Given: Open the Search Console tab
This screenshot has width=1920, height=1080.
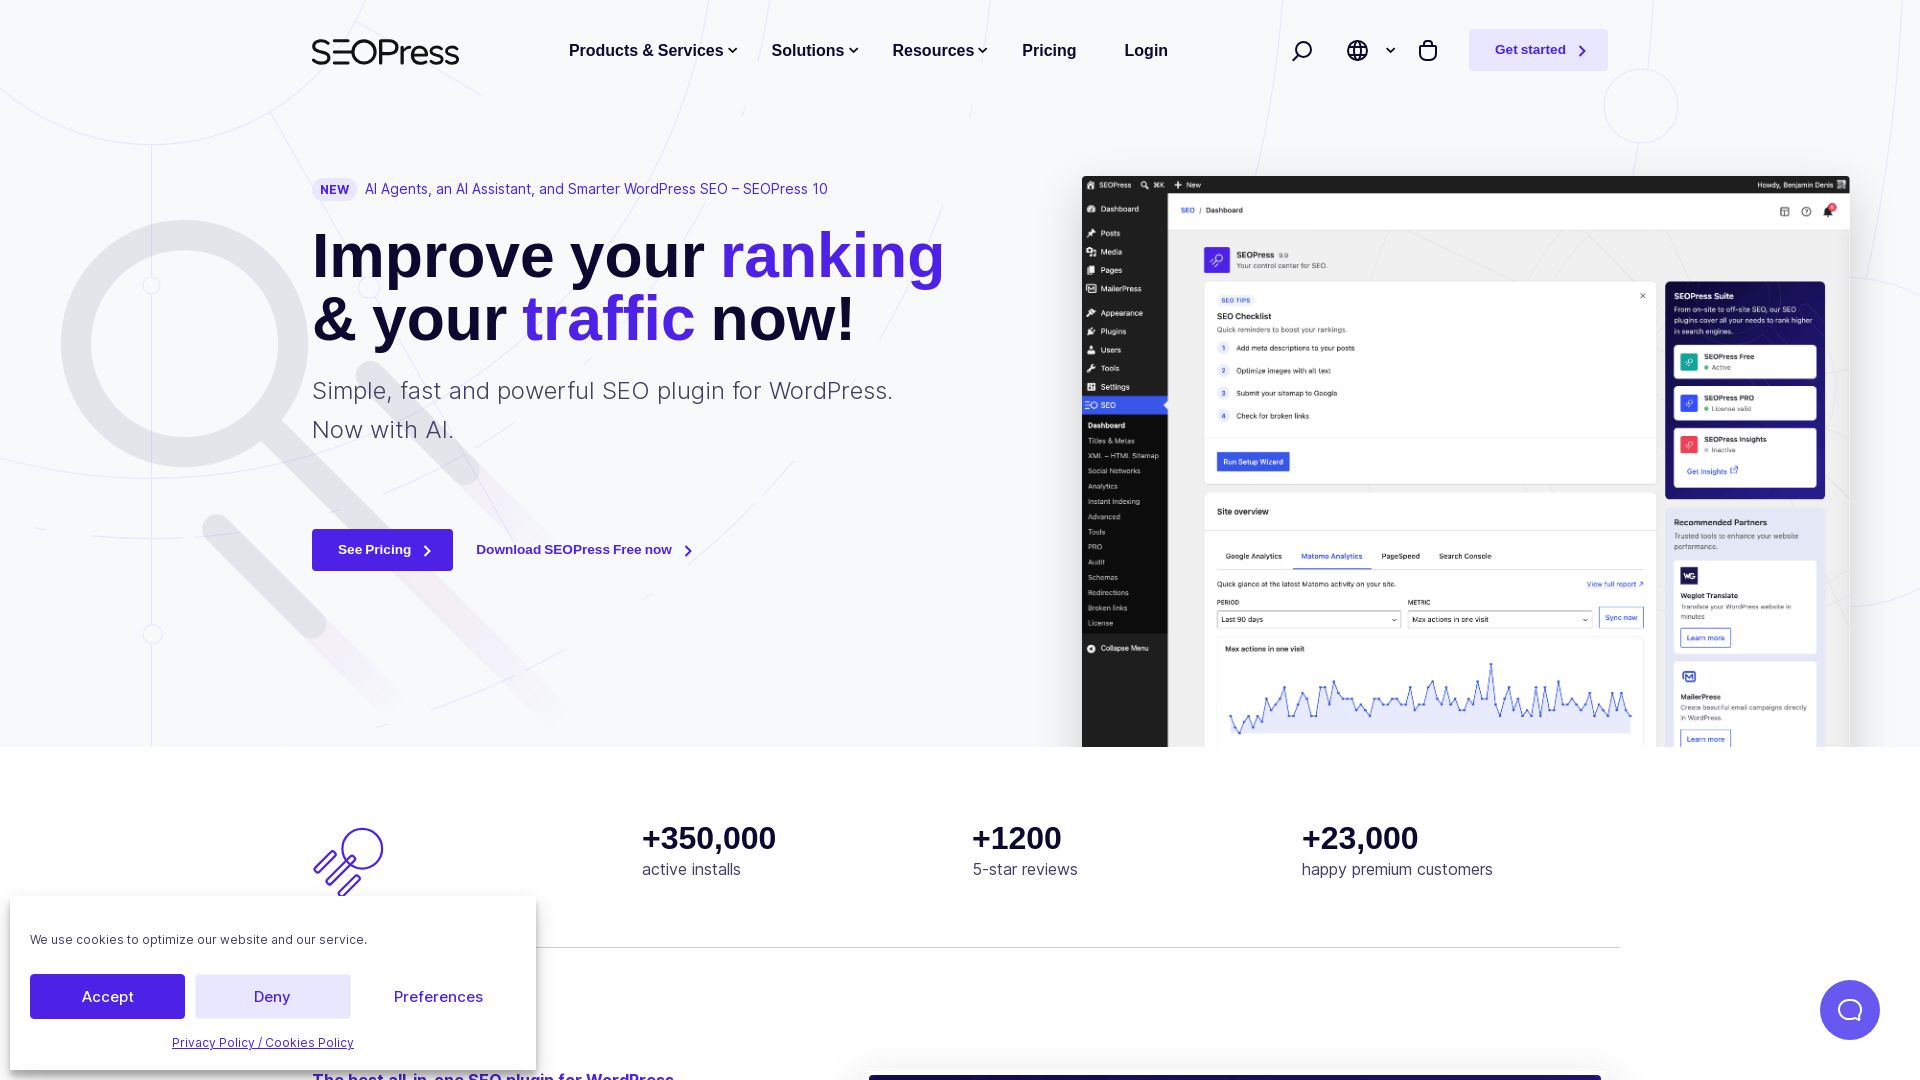Looking at the screenshot, I should (x=1465, y=557).
